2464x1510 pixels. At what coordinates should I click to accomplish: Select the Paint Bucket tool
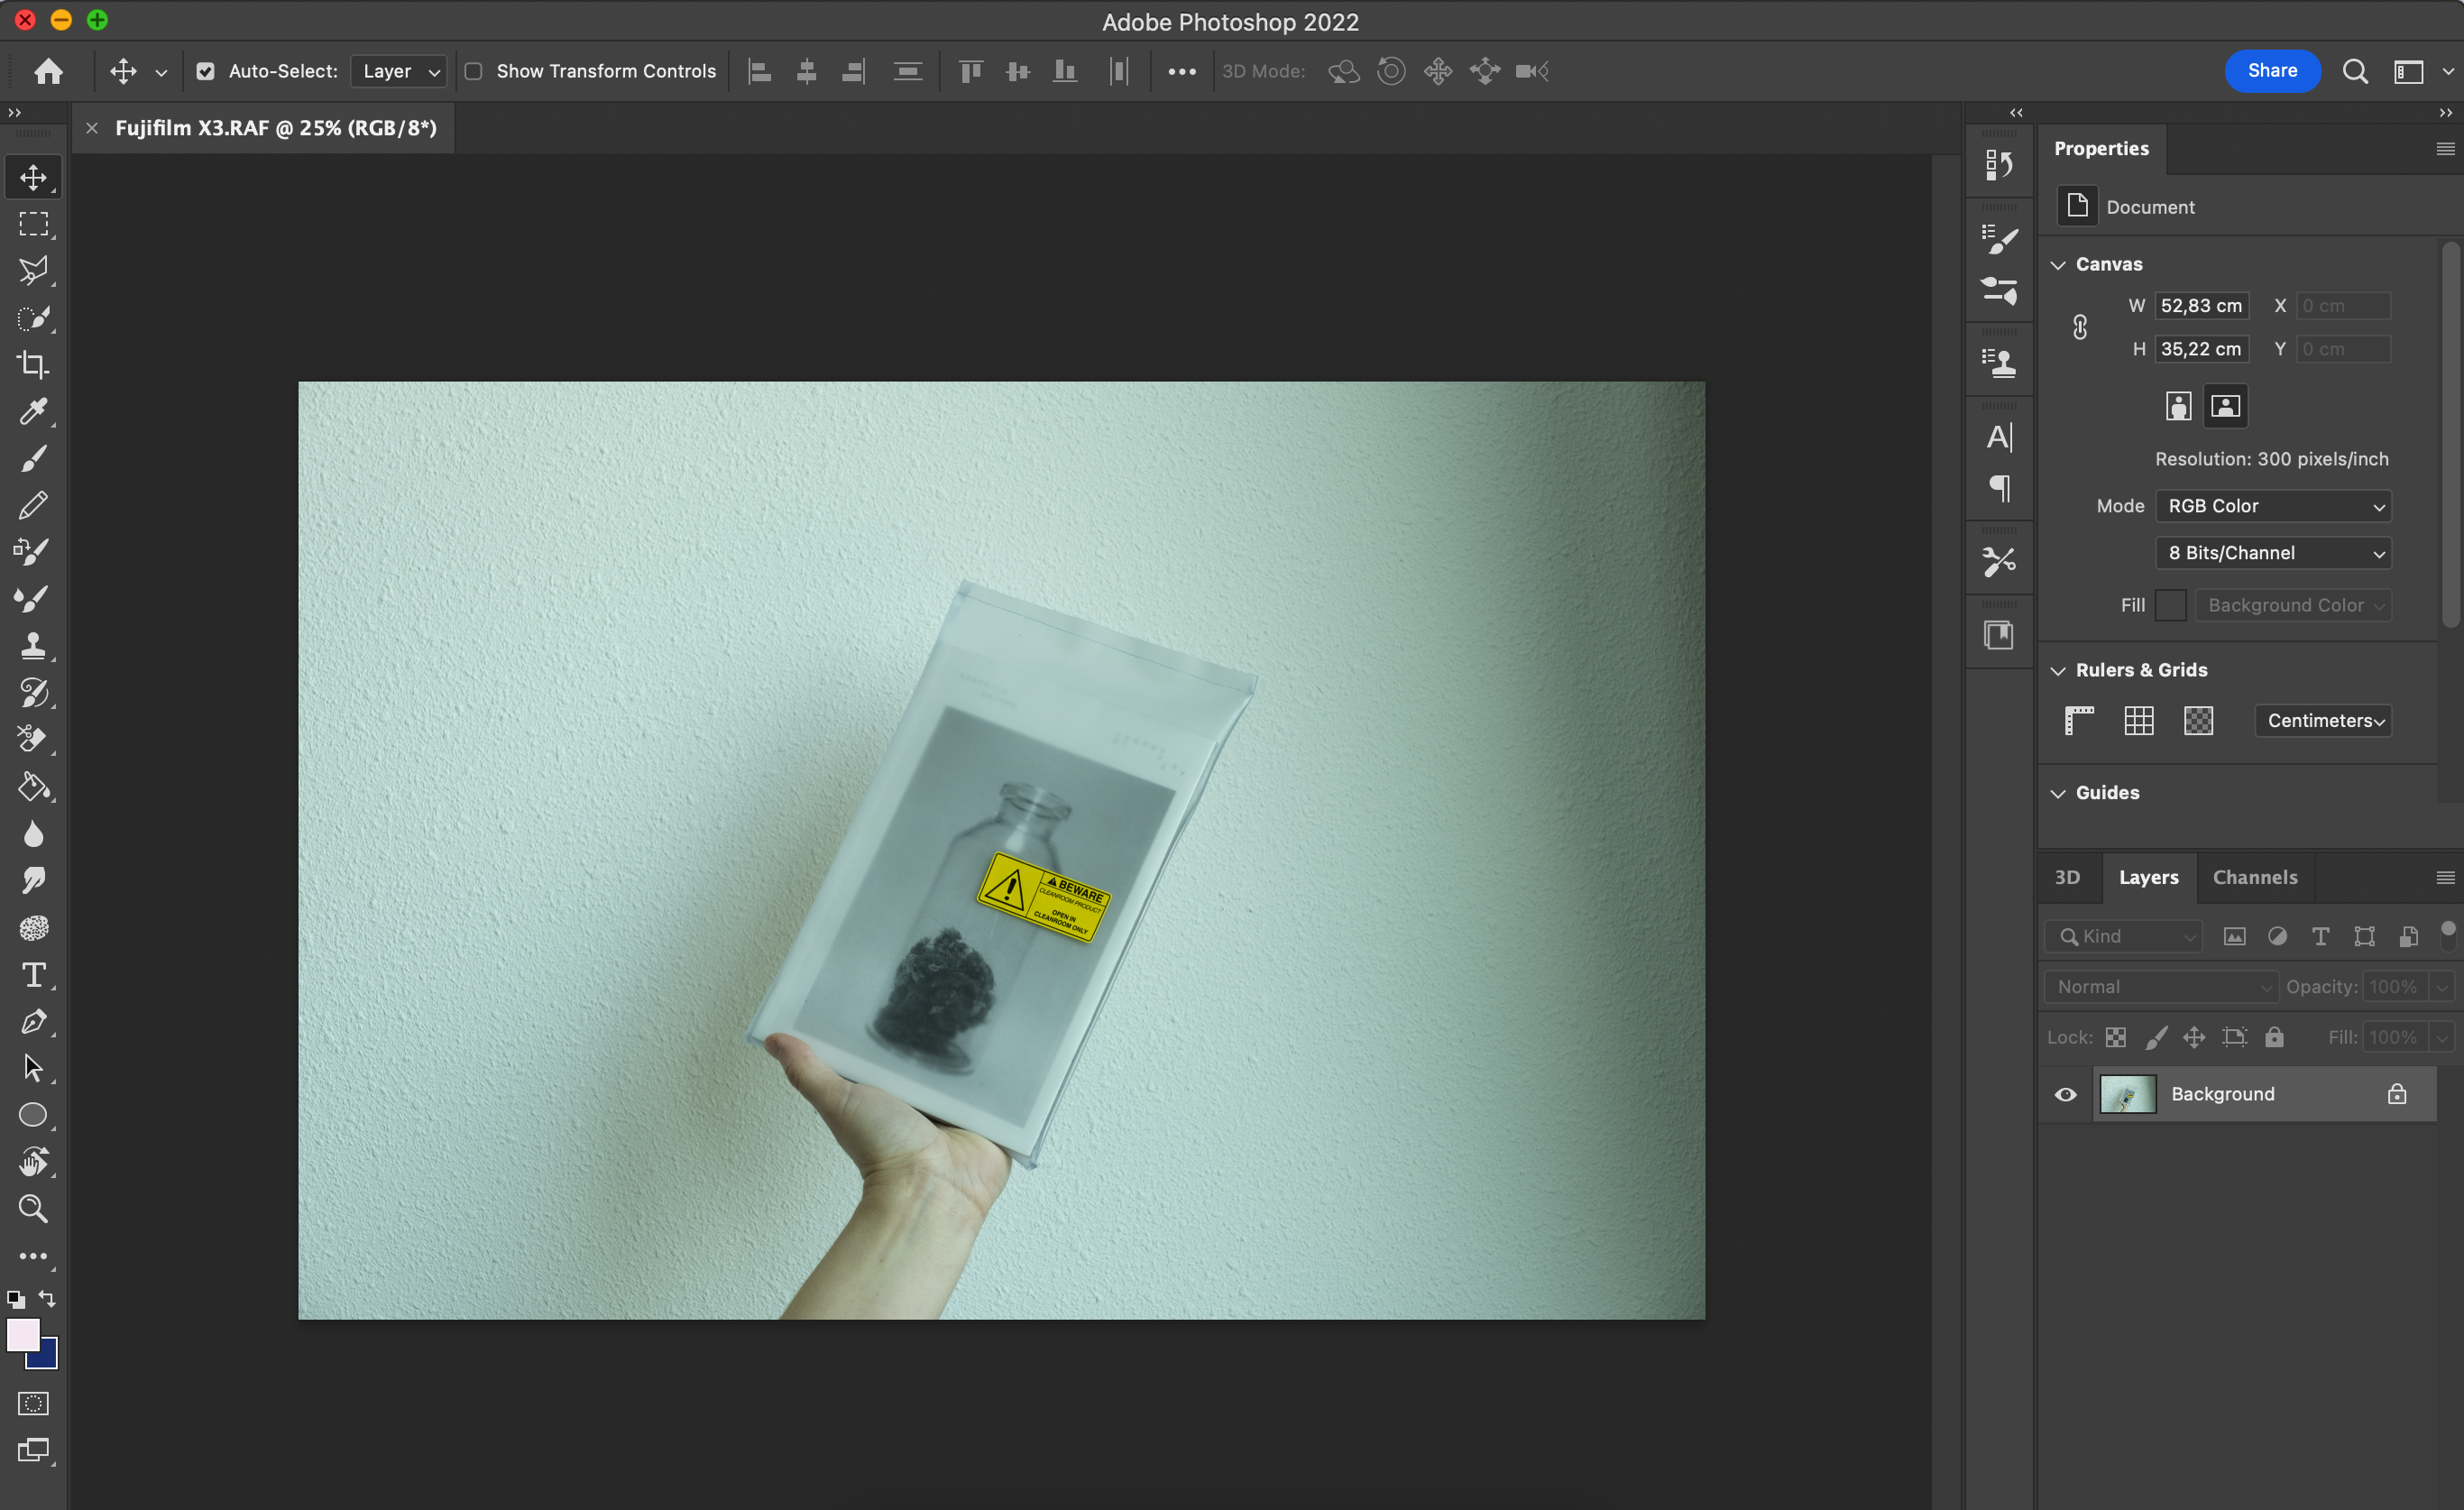pos(33,787)
